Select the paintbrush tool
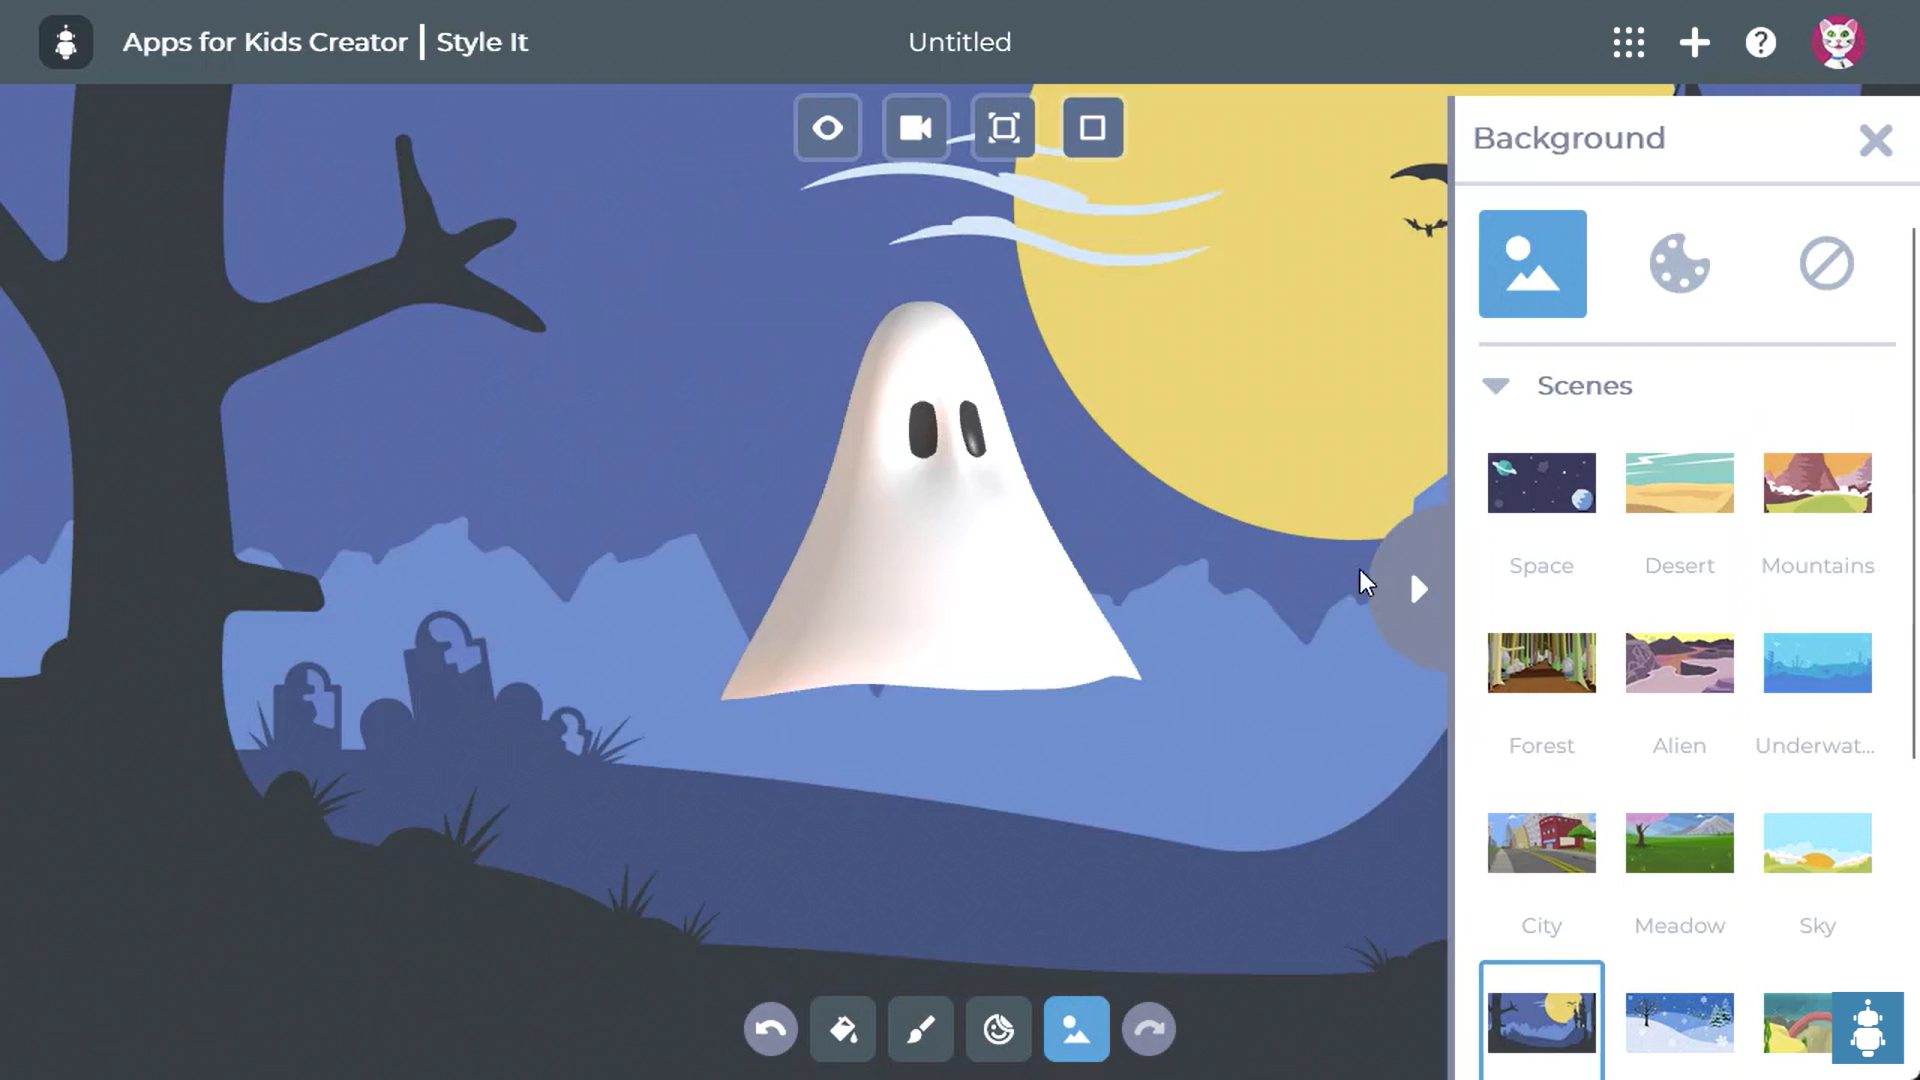 point(921,1029)
